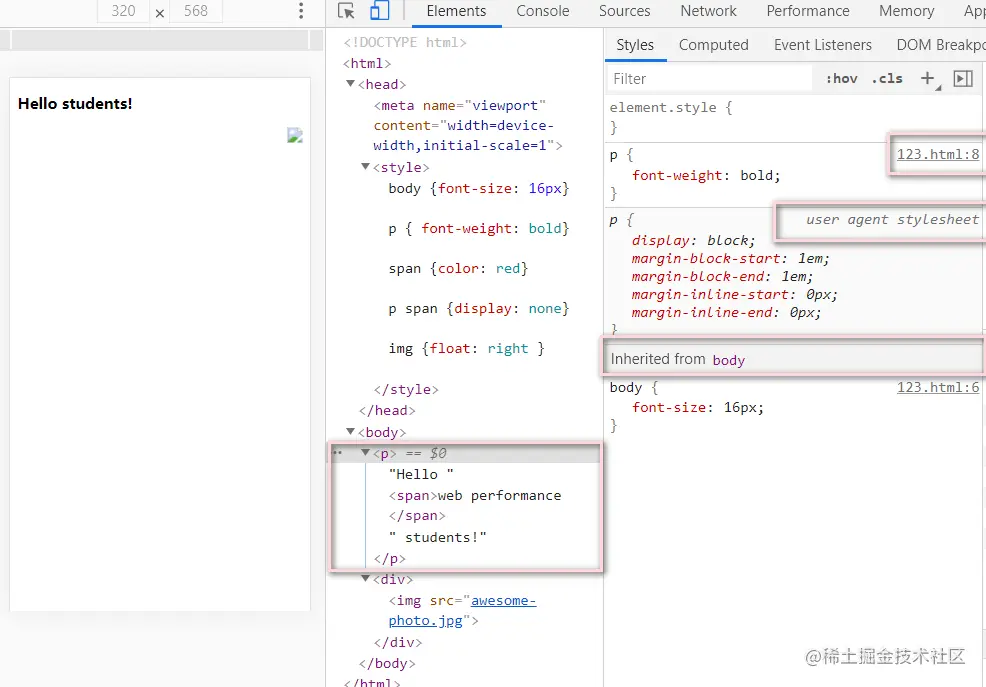
Task: Toggle the computed styles sidebar icon
Action: point(963,79)
